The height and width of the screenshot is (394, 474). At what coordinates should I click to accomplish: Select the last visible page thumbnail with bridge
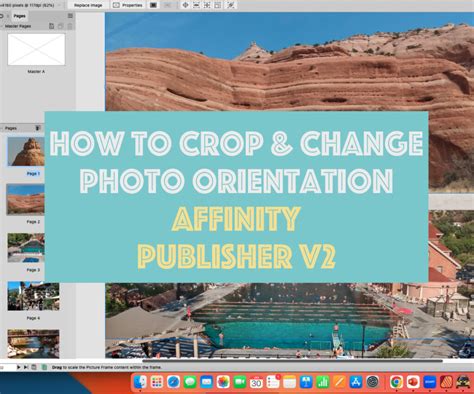[x=33, y=344]
